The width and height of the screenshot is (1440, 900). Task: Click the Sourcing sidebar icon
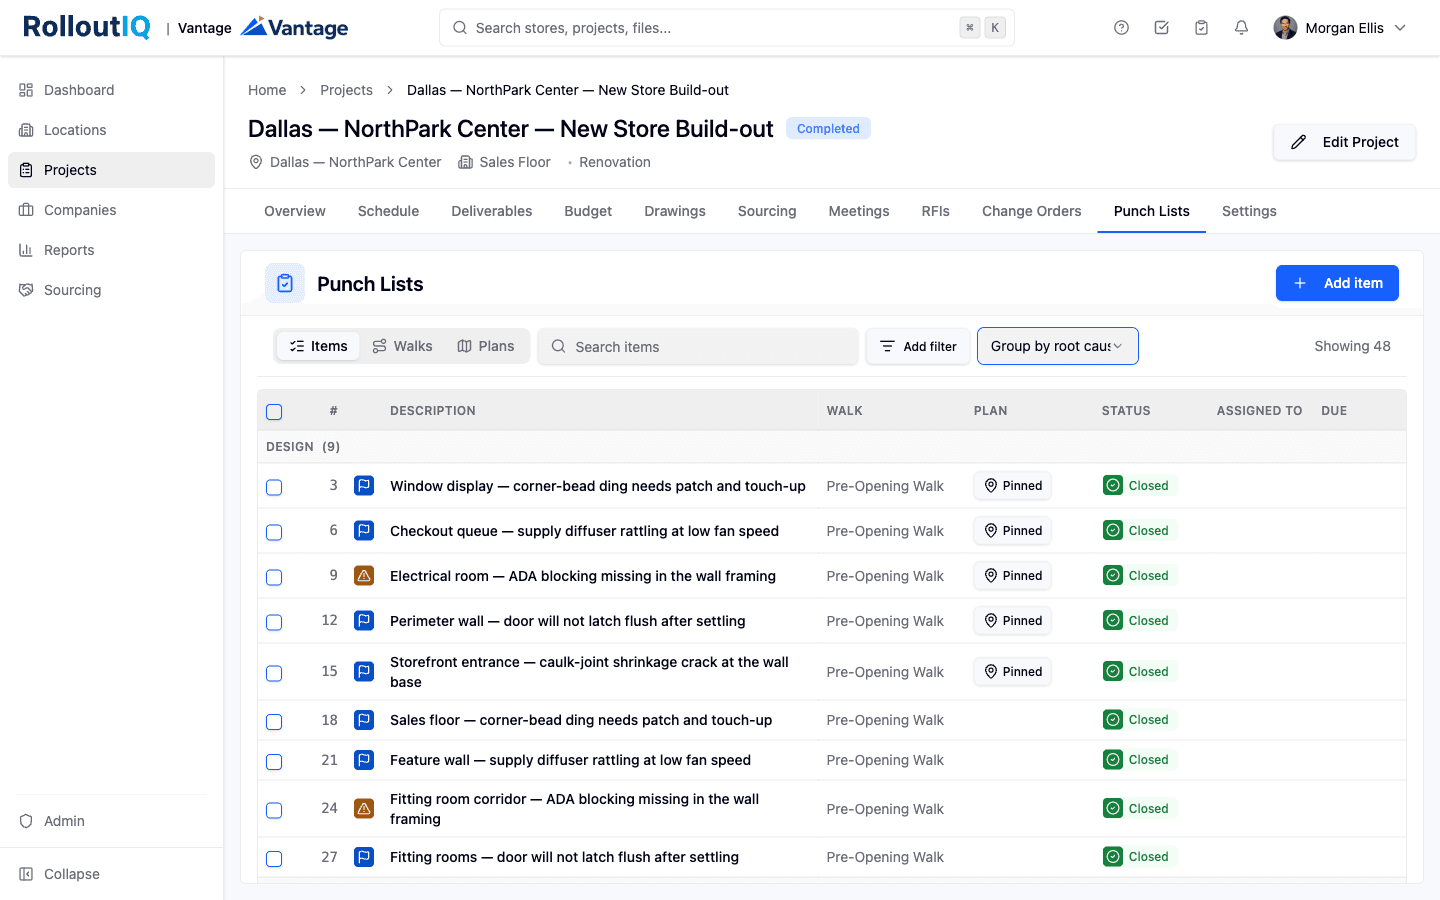click(26, 290)
